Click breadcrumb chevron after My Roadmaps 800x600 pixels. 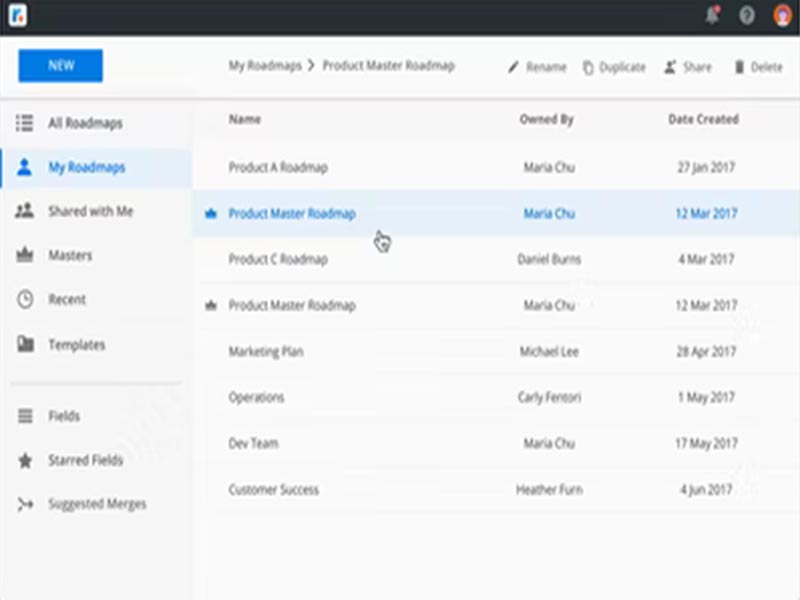tap(311, 65)
